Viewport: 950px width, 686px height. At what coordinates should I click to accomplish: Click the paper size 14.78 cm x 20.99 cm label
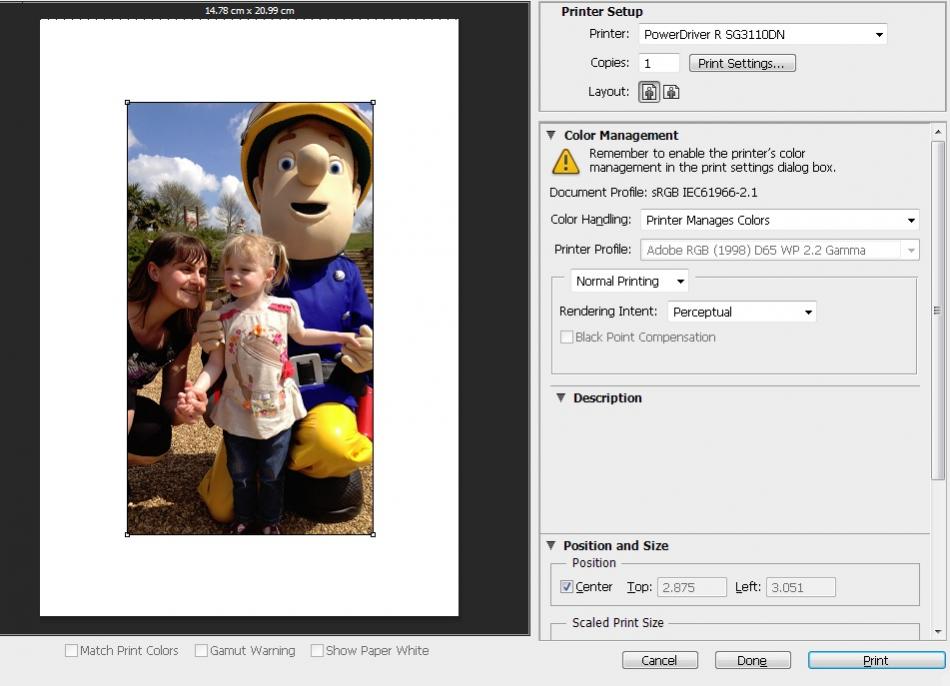pos(250,10)
